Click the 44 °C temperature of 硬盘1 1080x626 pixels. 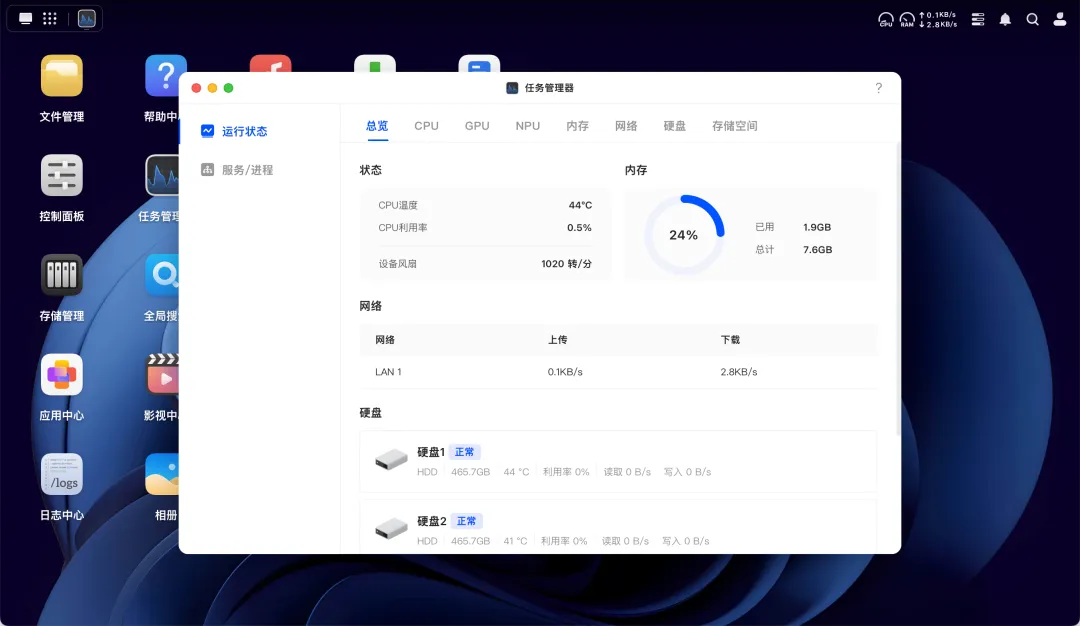tap(516, 472)
